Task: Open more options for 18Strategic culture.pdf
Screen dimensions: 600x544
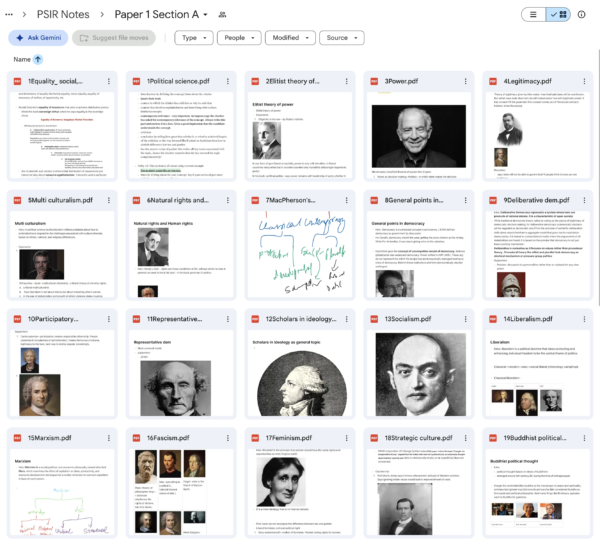Action: [465, 438]
